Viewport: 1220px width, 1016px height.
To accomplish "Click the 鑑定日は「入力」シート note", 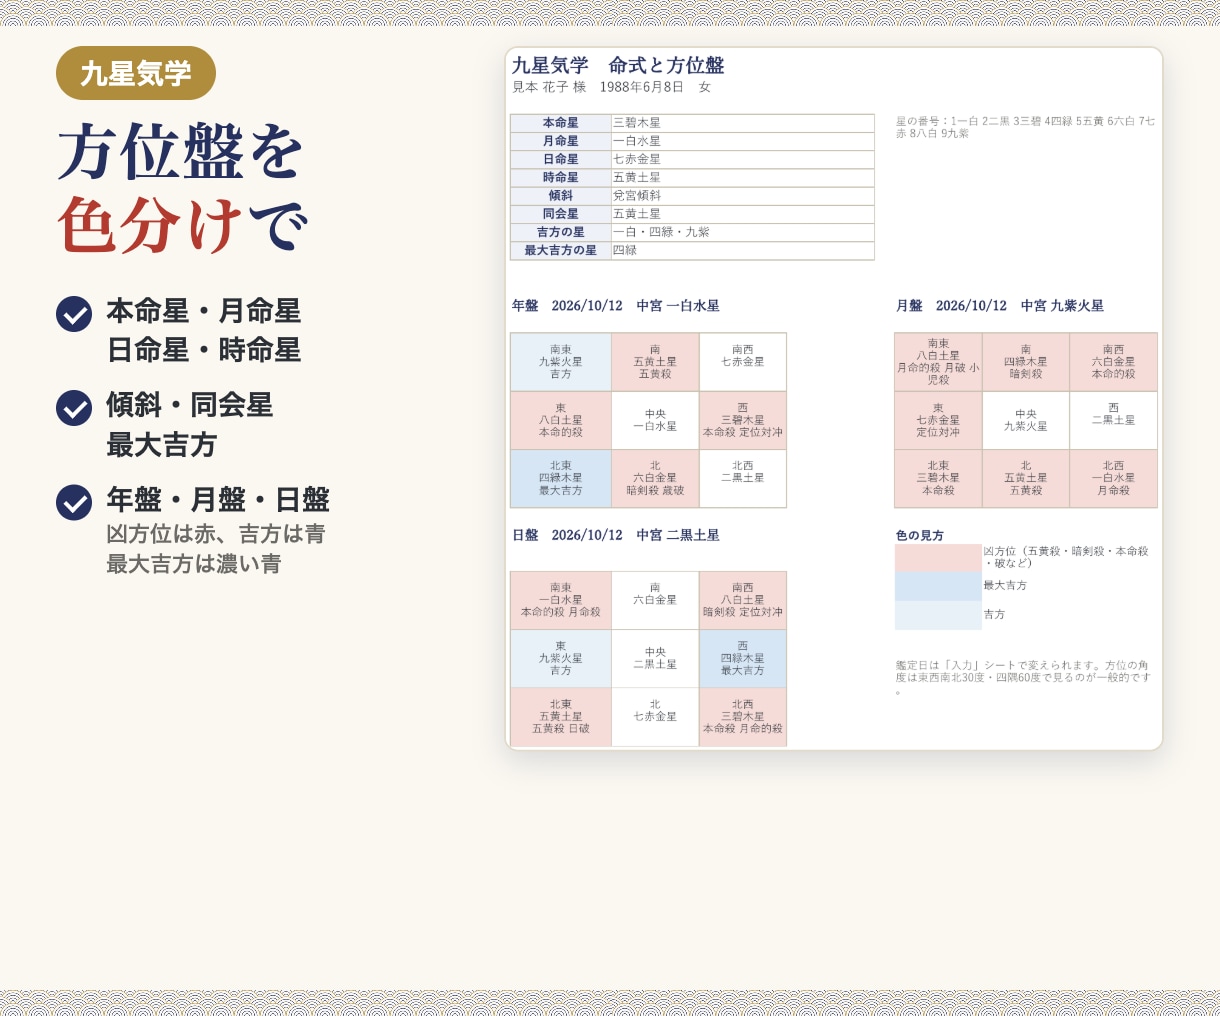I will (1023, 676).
